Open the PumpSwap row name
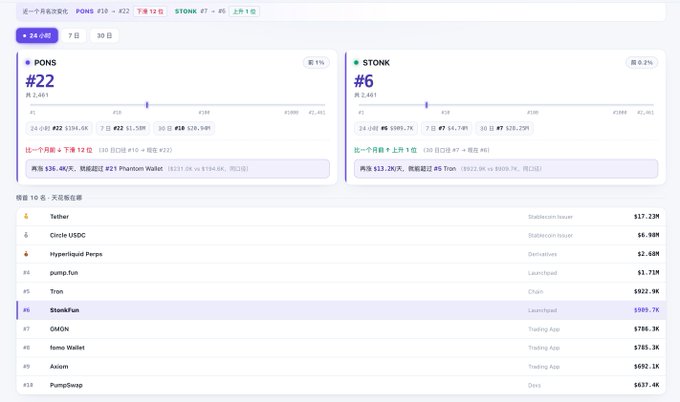 click(x=66, y=385)
